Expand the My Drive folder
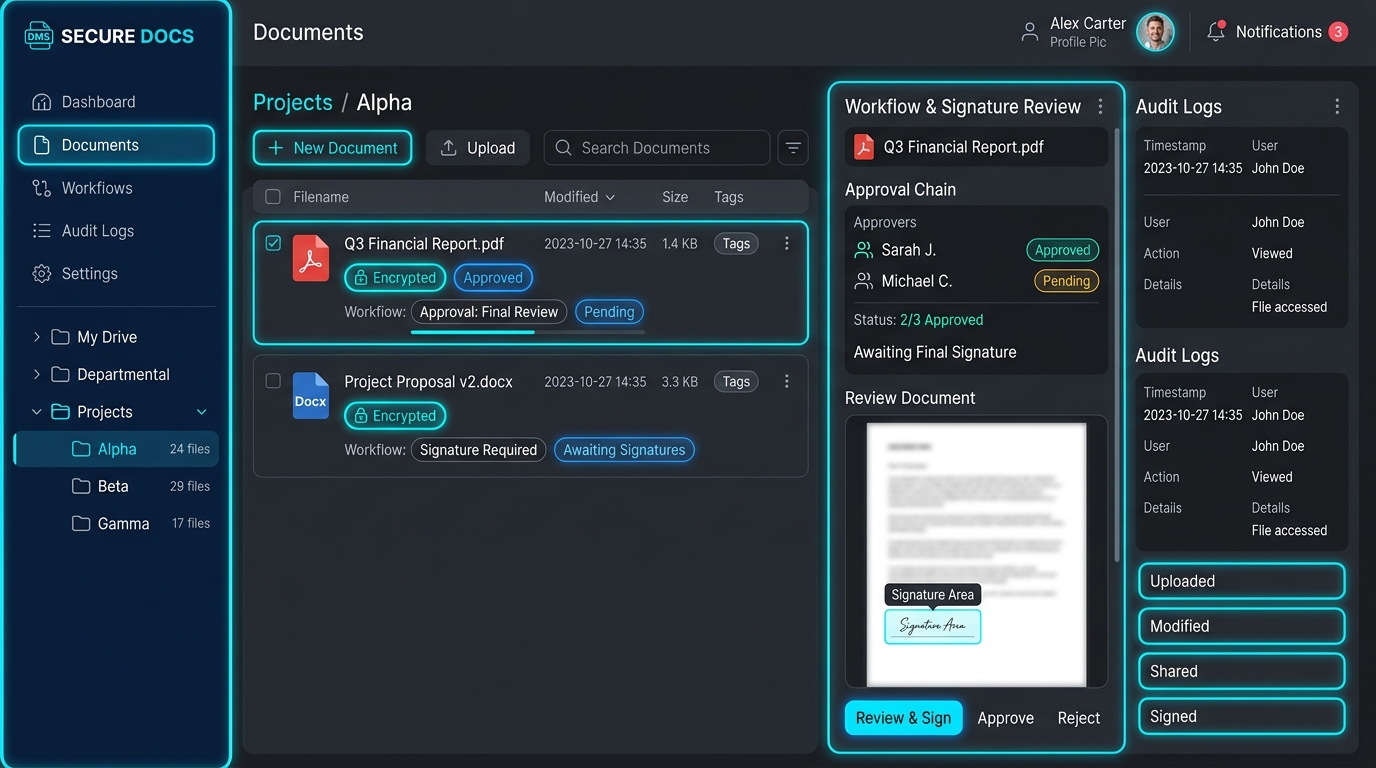 pos(37,337)
